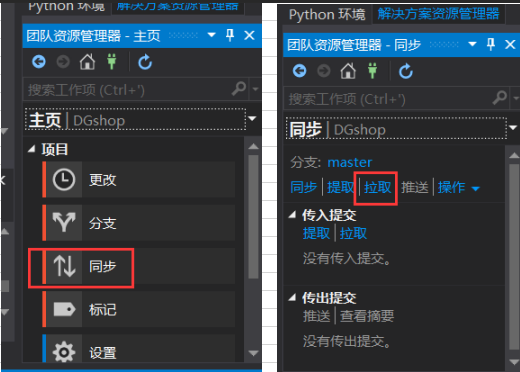
Task: Click Home icon in right Sync panel
Action: pyautogui.click(x=348, y=71)
